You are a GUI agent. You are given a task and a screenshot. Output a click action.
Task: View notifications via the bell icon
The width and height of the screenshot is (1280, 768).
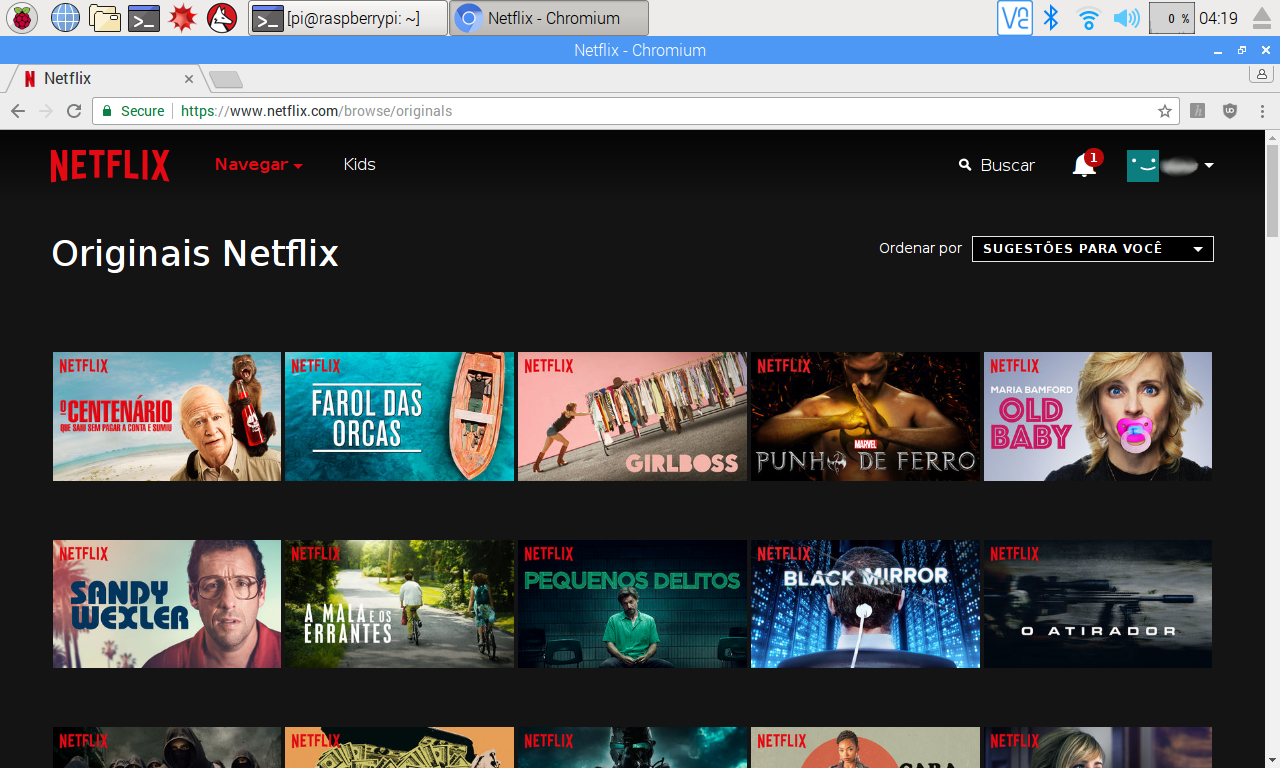click(x=1086, y=164)
